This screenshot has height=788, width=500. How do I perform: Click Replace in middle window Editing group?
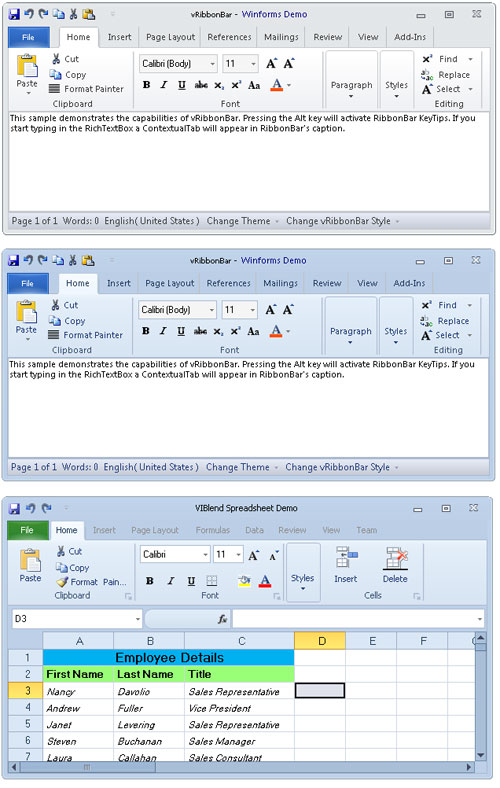445,321
